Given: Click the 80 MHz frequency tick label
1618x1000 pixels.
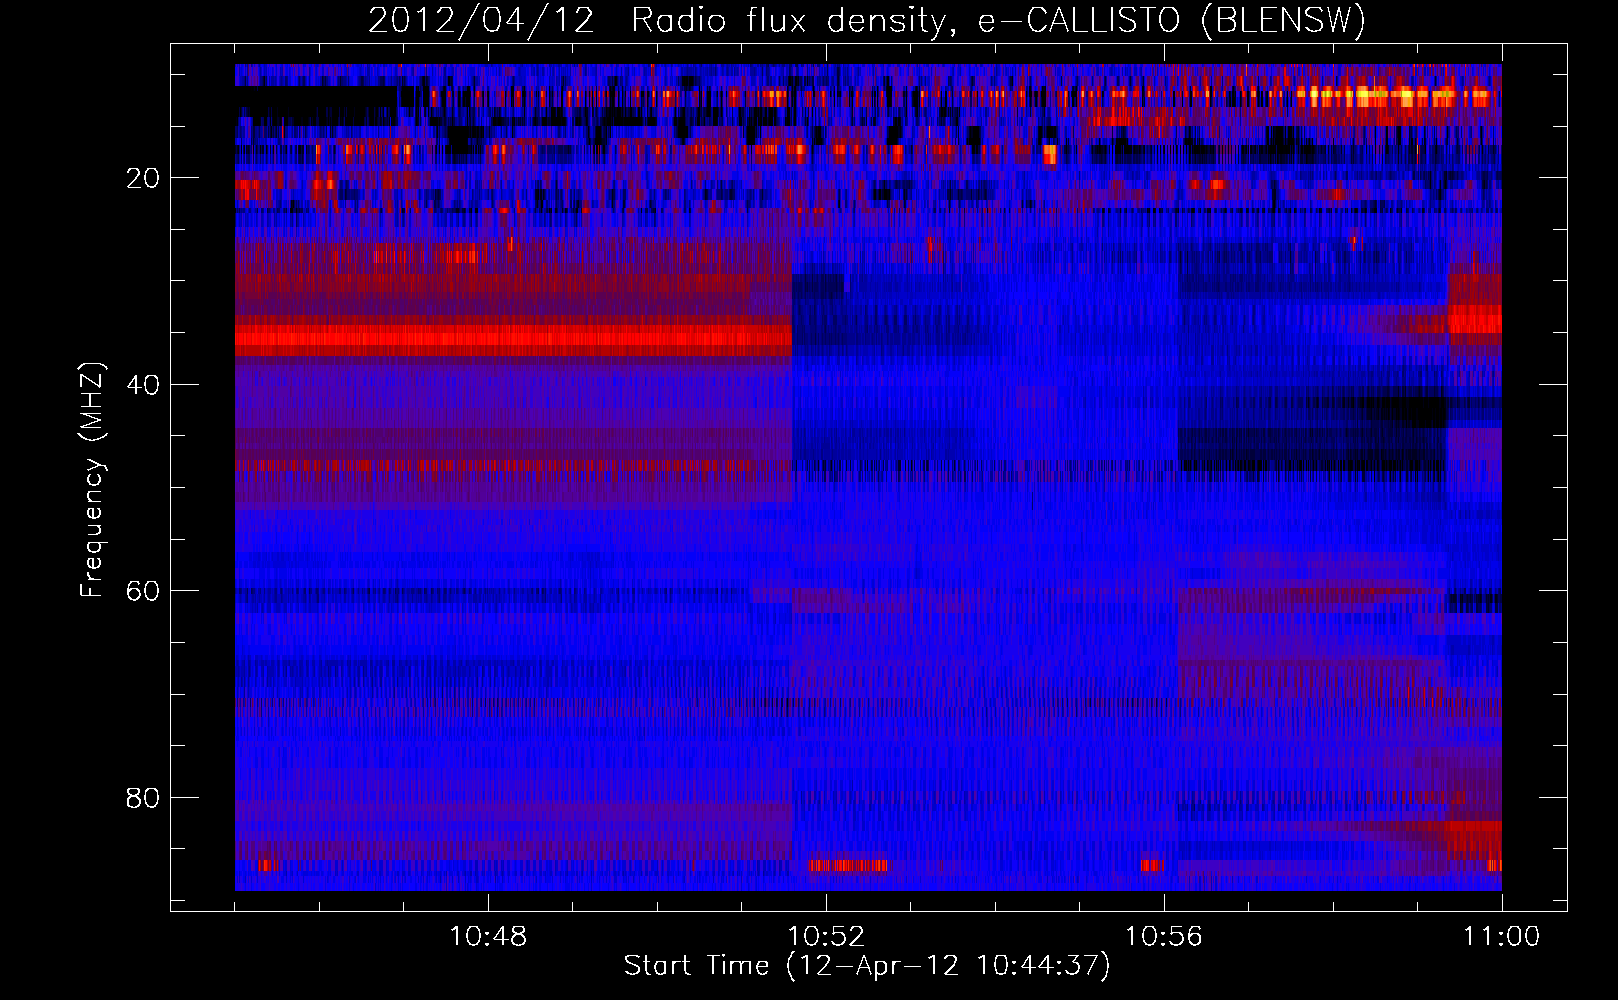Looking at the screenshot, I should pyautogui.click(x=143, y=798).
